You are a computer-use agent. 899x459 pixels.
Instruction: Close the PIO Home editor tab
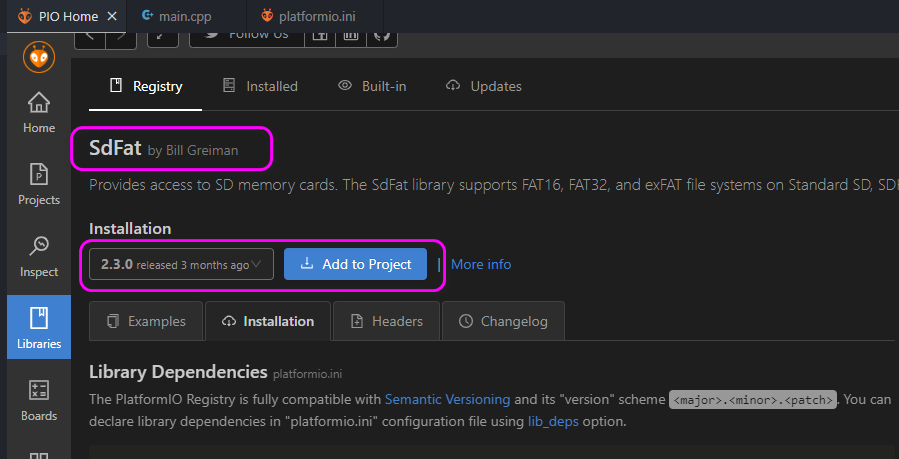tap(112, 17)
